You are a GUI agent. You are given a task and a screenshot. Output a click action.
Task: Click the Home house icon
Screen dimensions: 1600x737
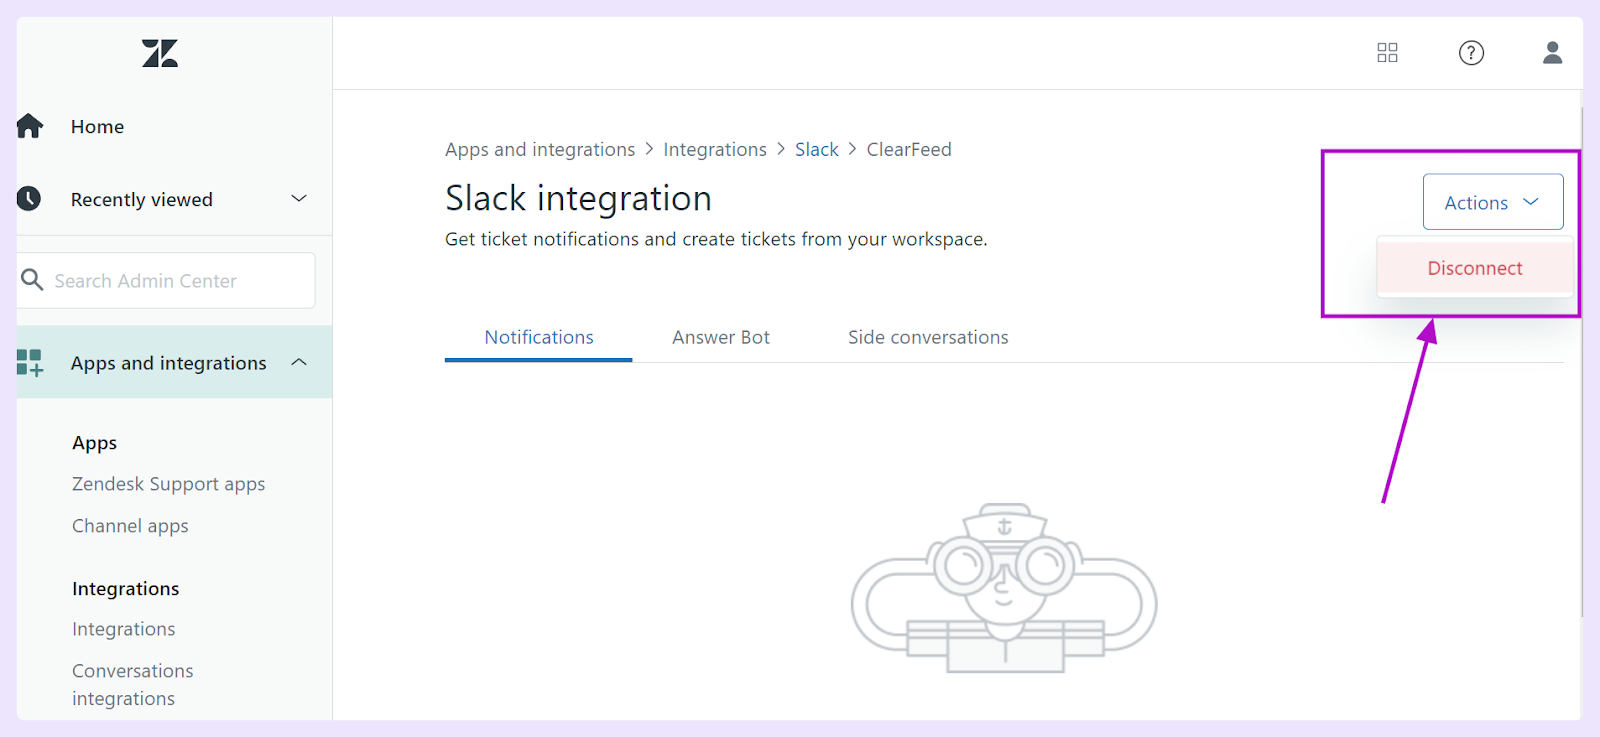[30, 126]
